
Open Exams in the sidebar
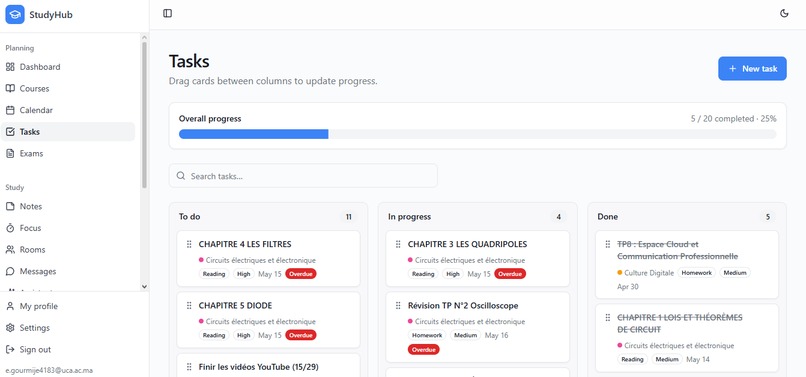[68, 153]
